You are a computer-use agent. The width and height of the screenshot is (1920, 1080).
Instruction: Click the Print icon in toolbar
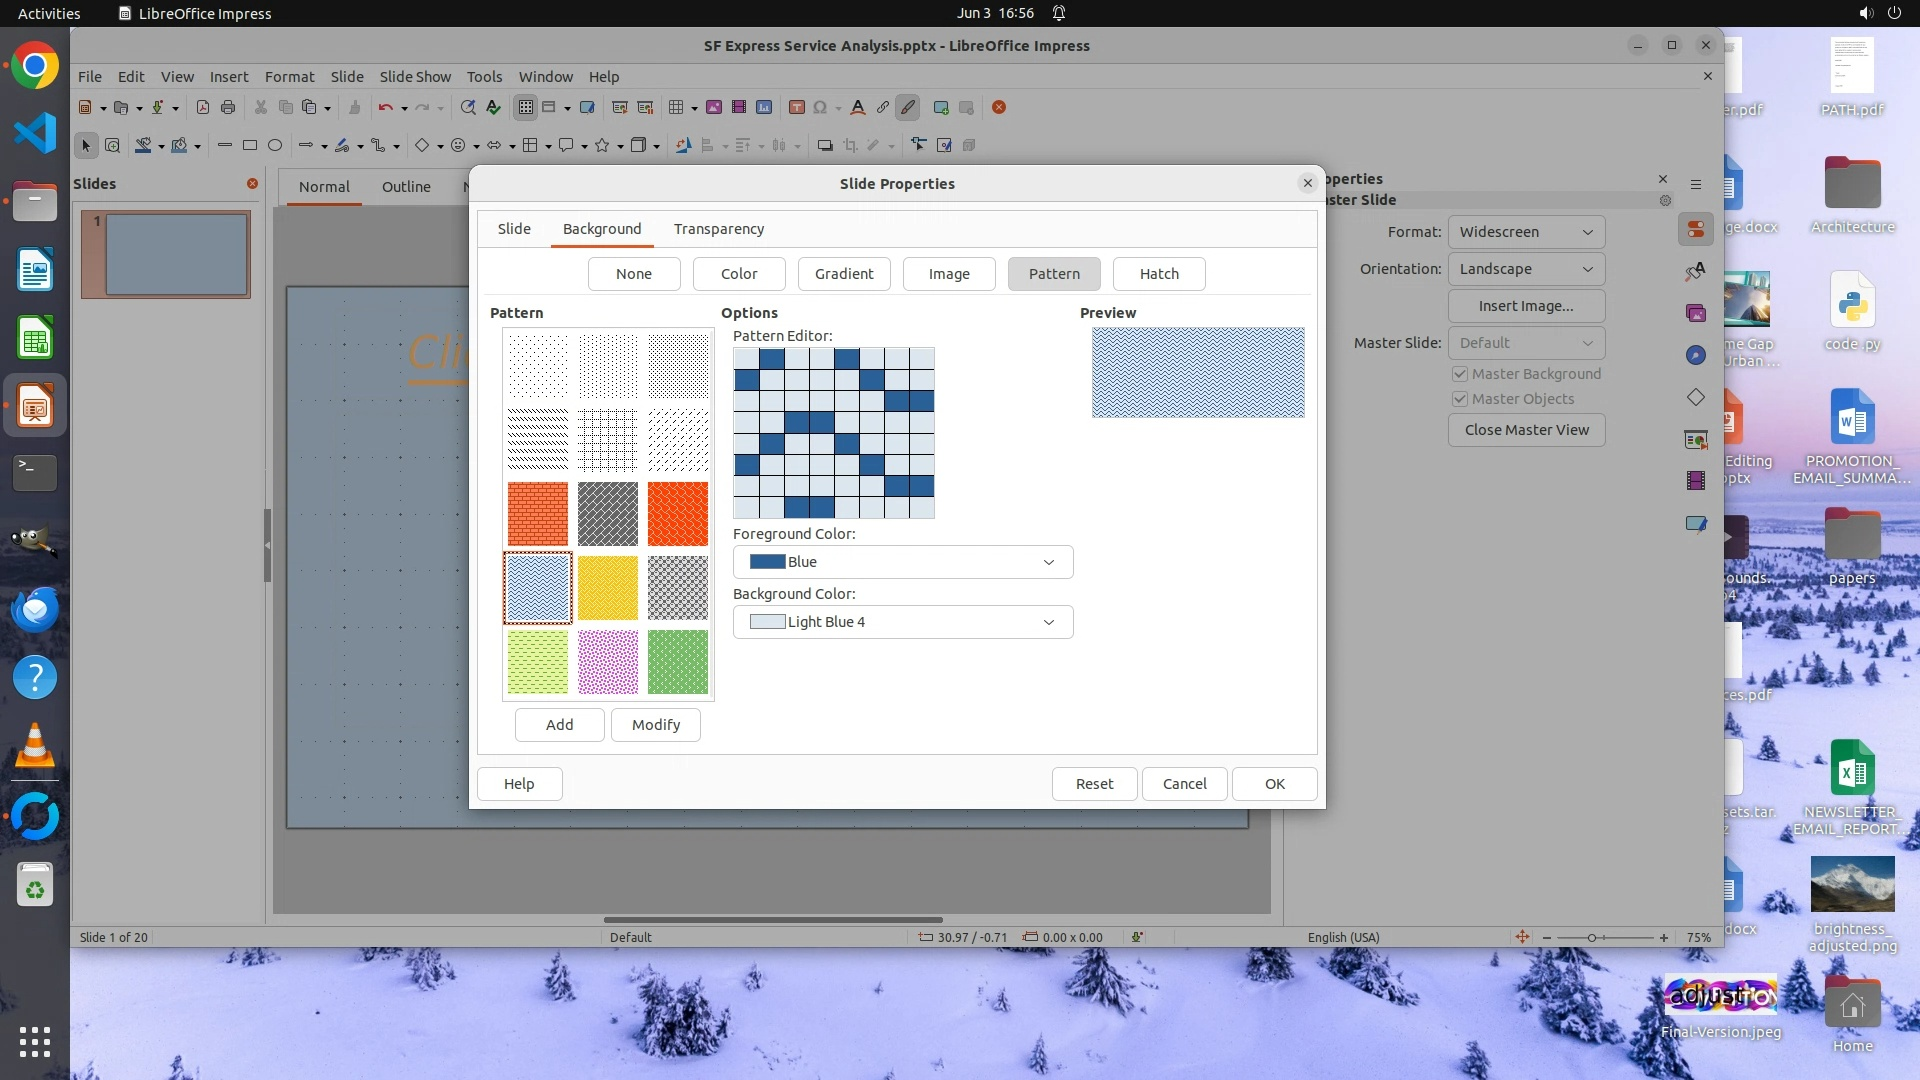228,108
